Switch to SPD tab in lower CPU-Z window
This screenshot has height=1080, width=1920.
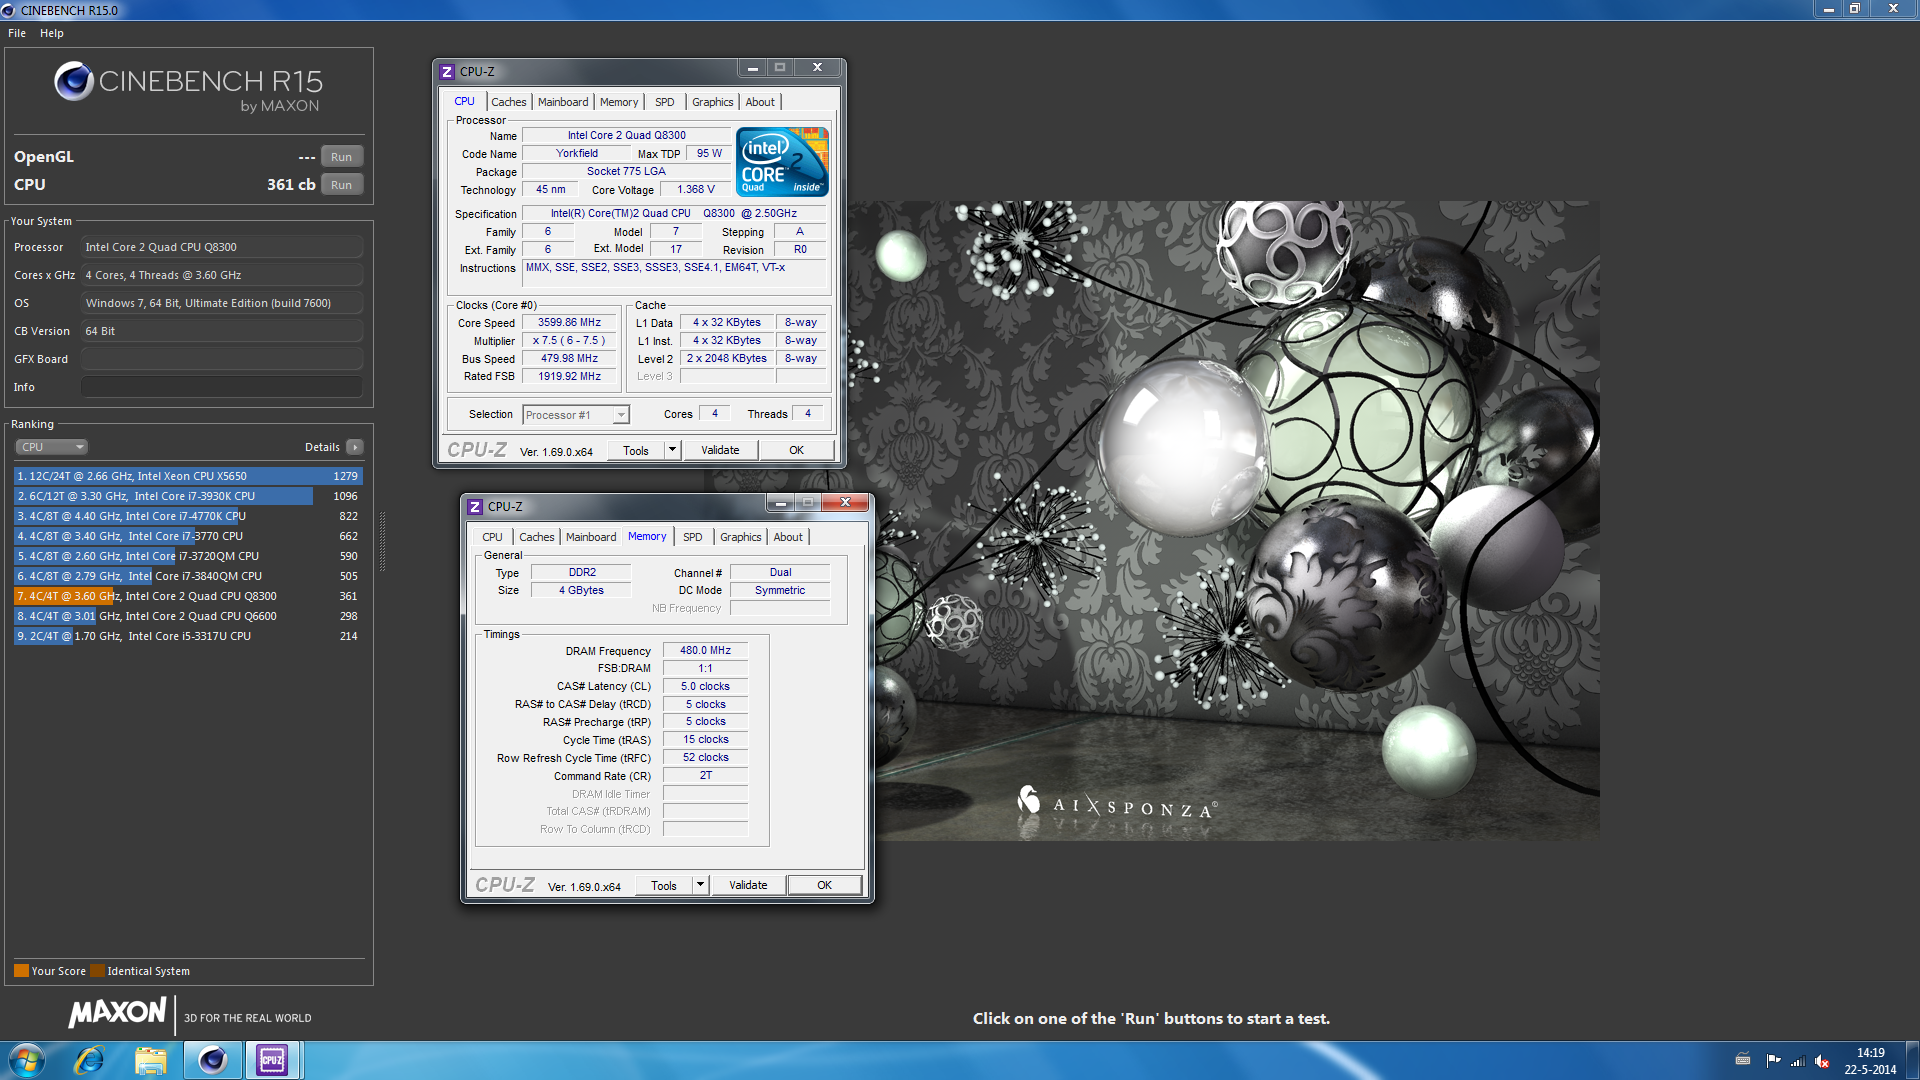coord(693,537)
